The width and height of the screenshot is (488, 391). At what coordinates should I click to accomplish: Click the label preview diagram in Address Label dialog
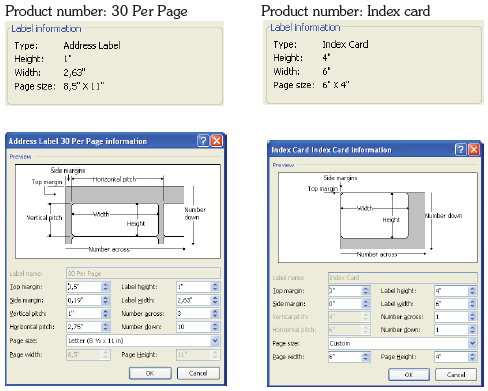tap(118, 211)
